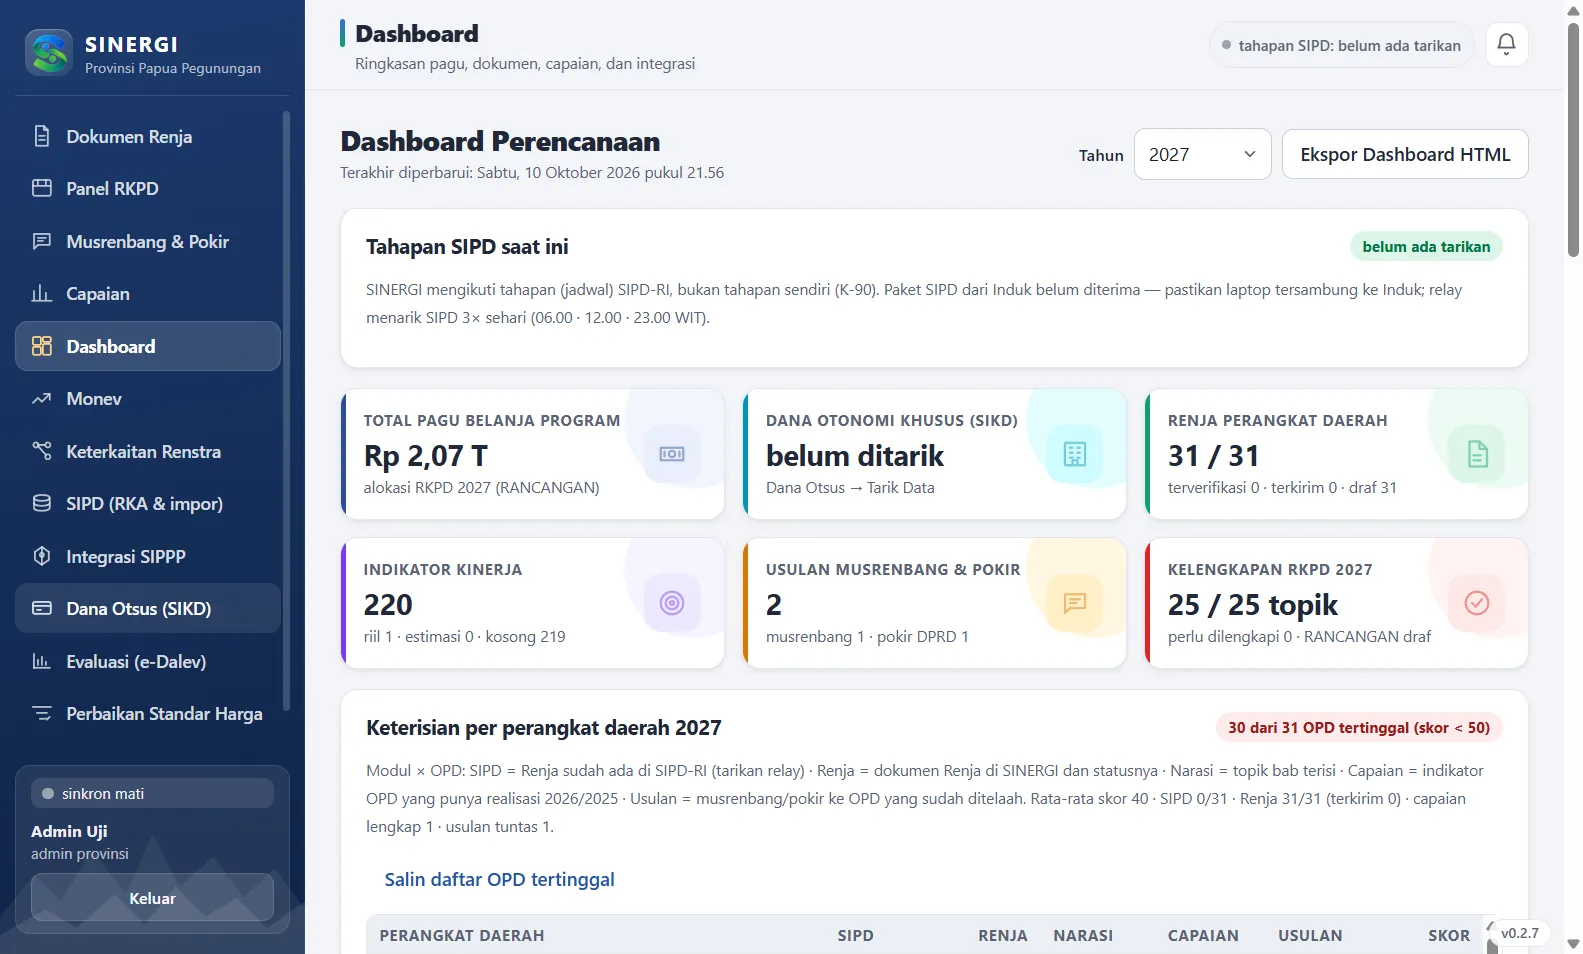Click the SIPD database icon
The width and height of the screenshot is (1583, 954).
pos(42,503)
